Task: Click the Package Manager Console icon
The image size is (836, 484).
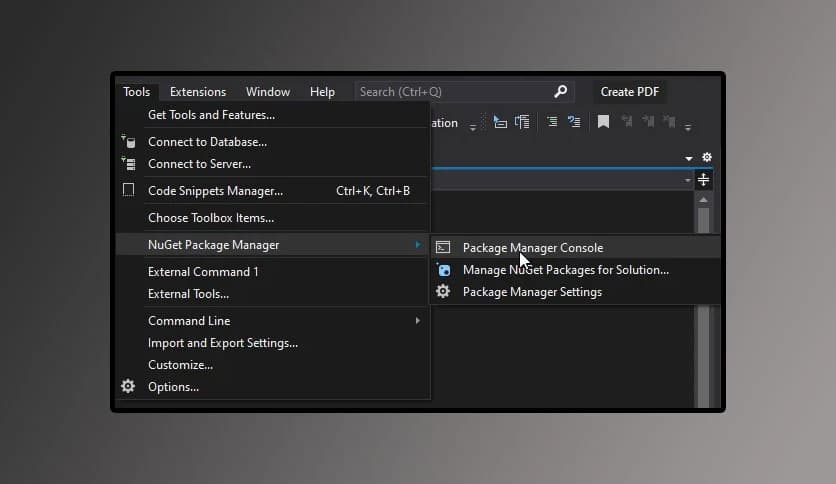Action: tap(443, 247)
